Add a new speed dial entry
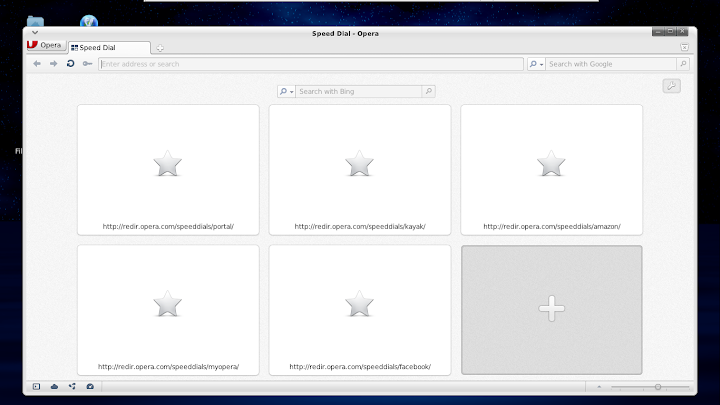720x405 pixels. pyautogui.click(x=551, y=310)
